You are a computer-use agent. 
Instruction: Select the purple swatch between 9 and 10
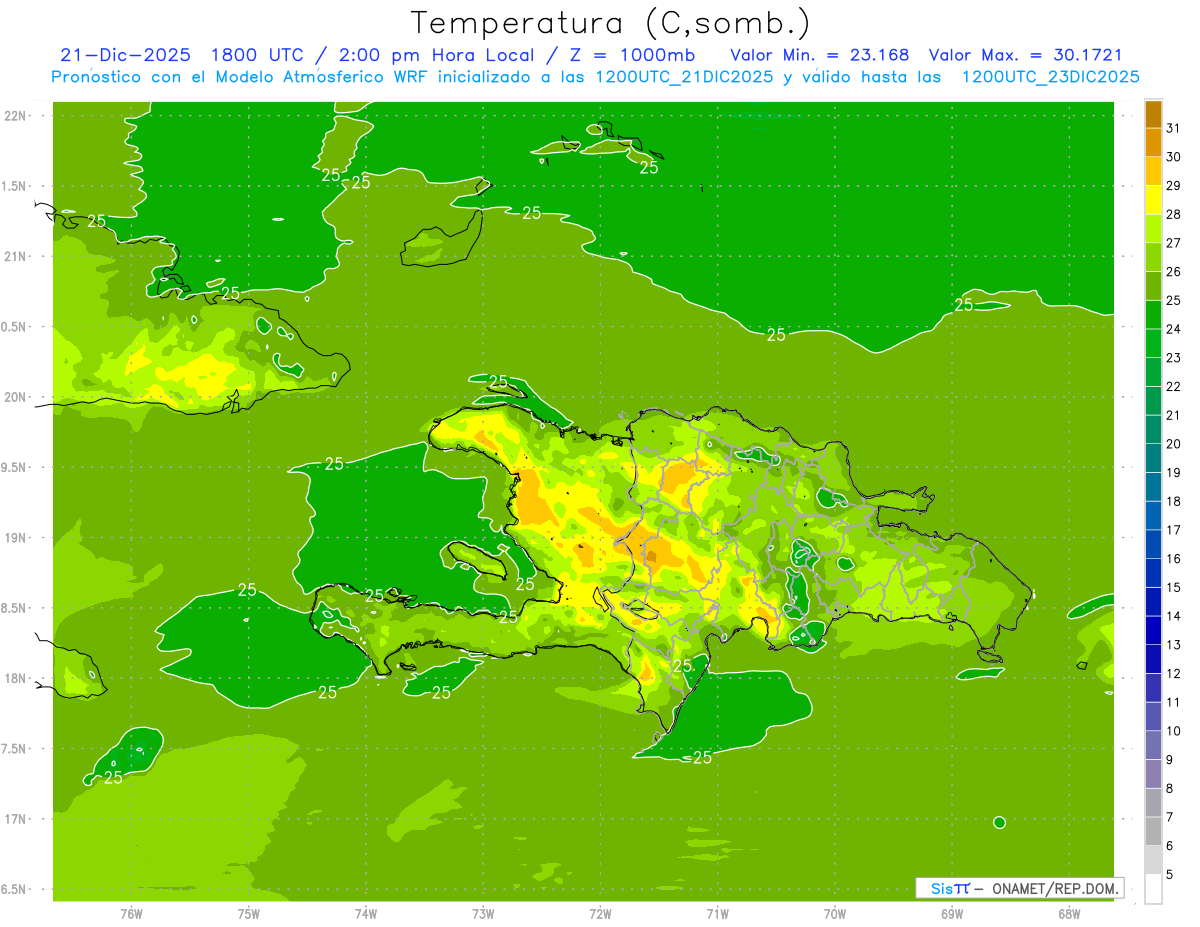pos(1153,745)
